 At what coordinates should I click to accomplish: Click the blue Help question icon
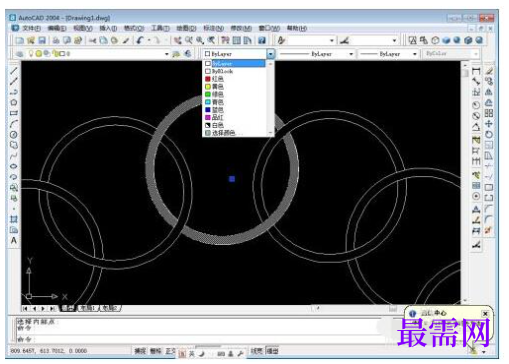262,40
